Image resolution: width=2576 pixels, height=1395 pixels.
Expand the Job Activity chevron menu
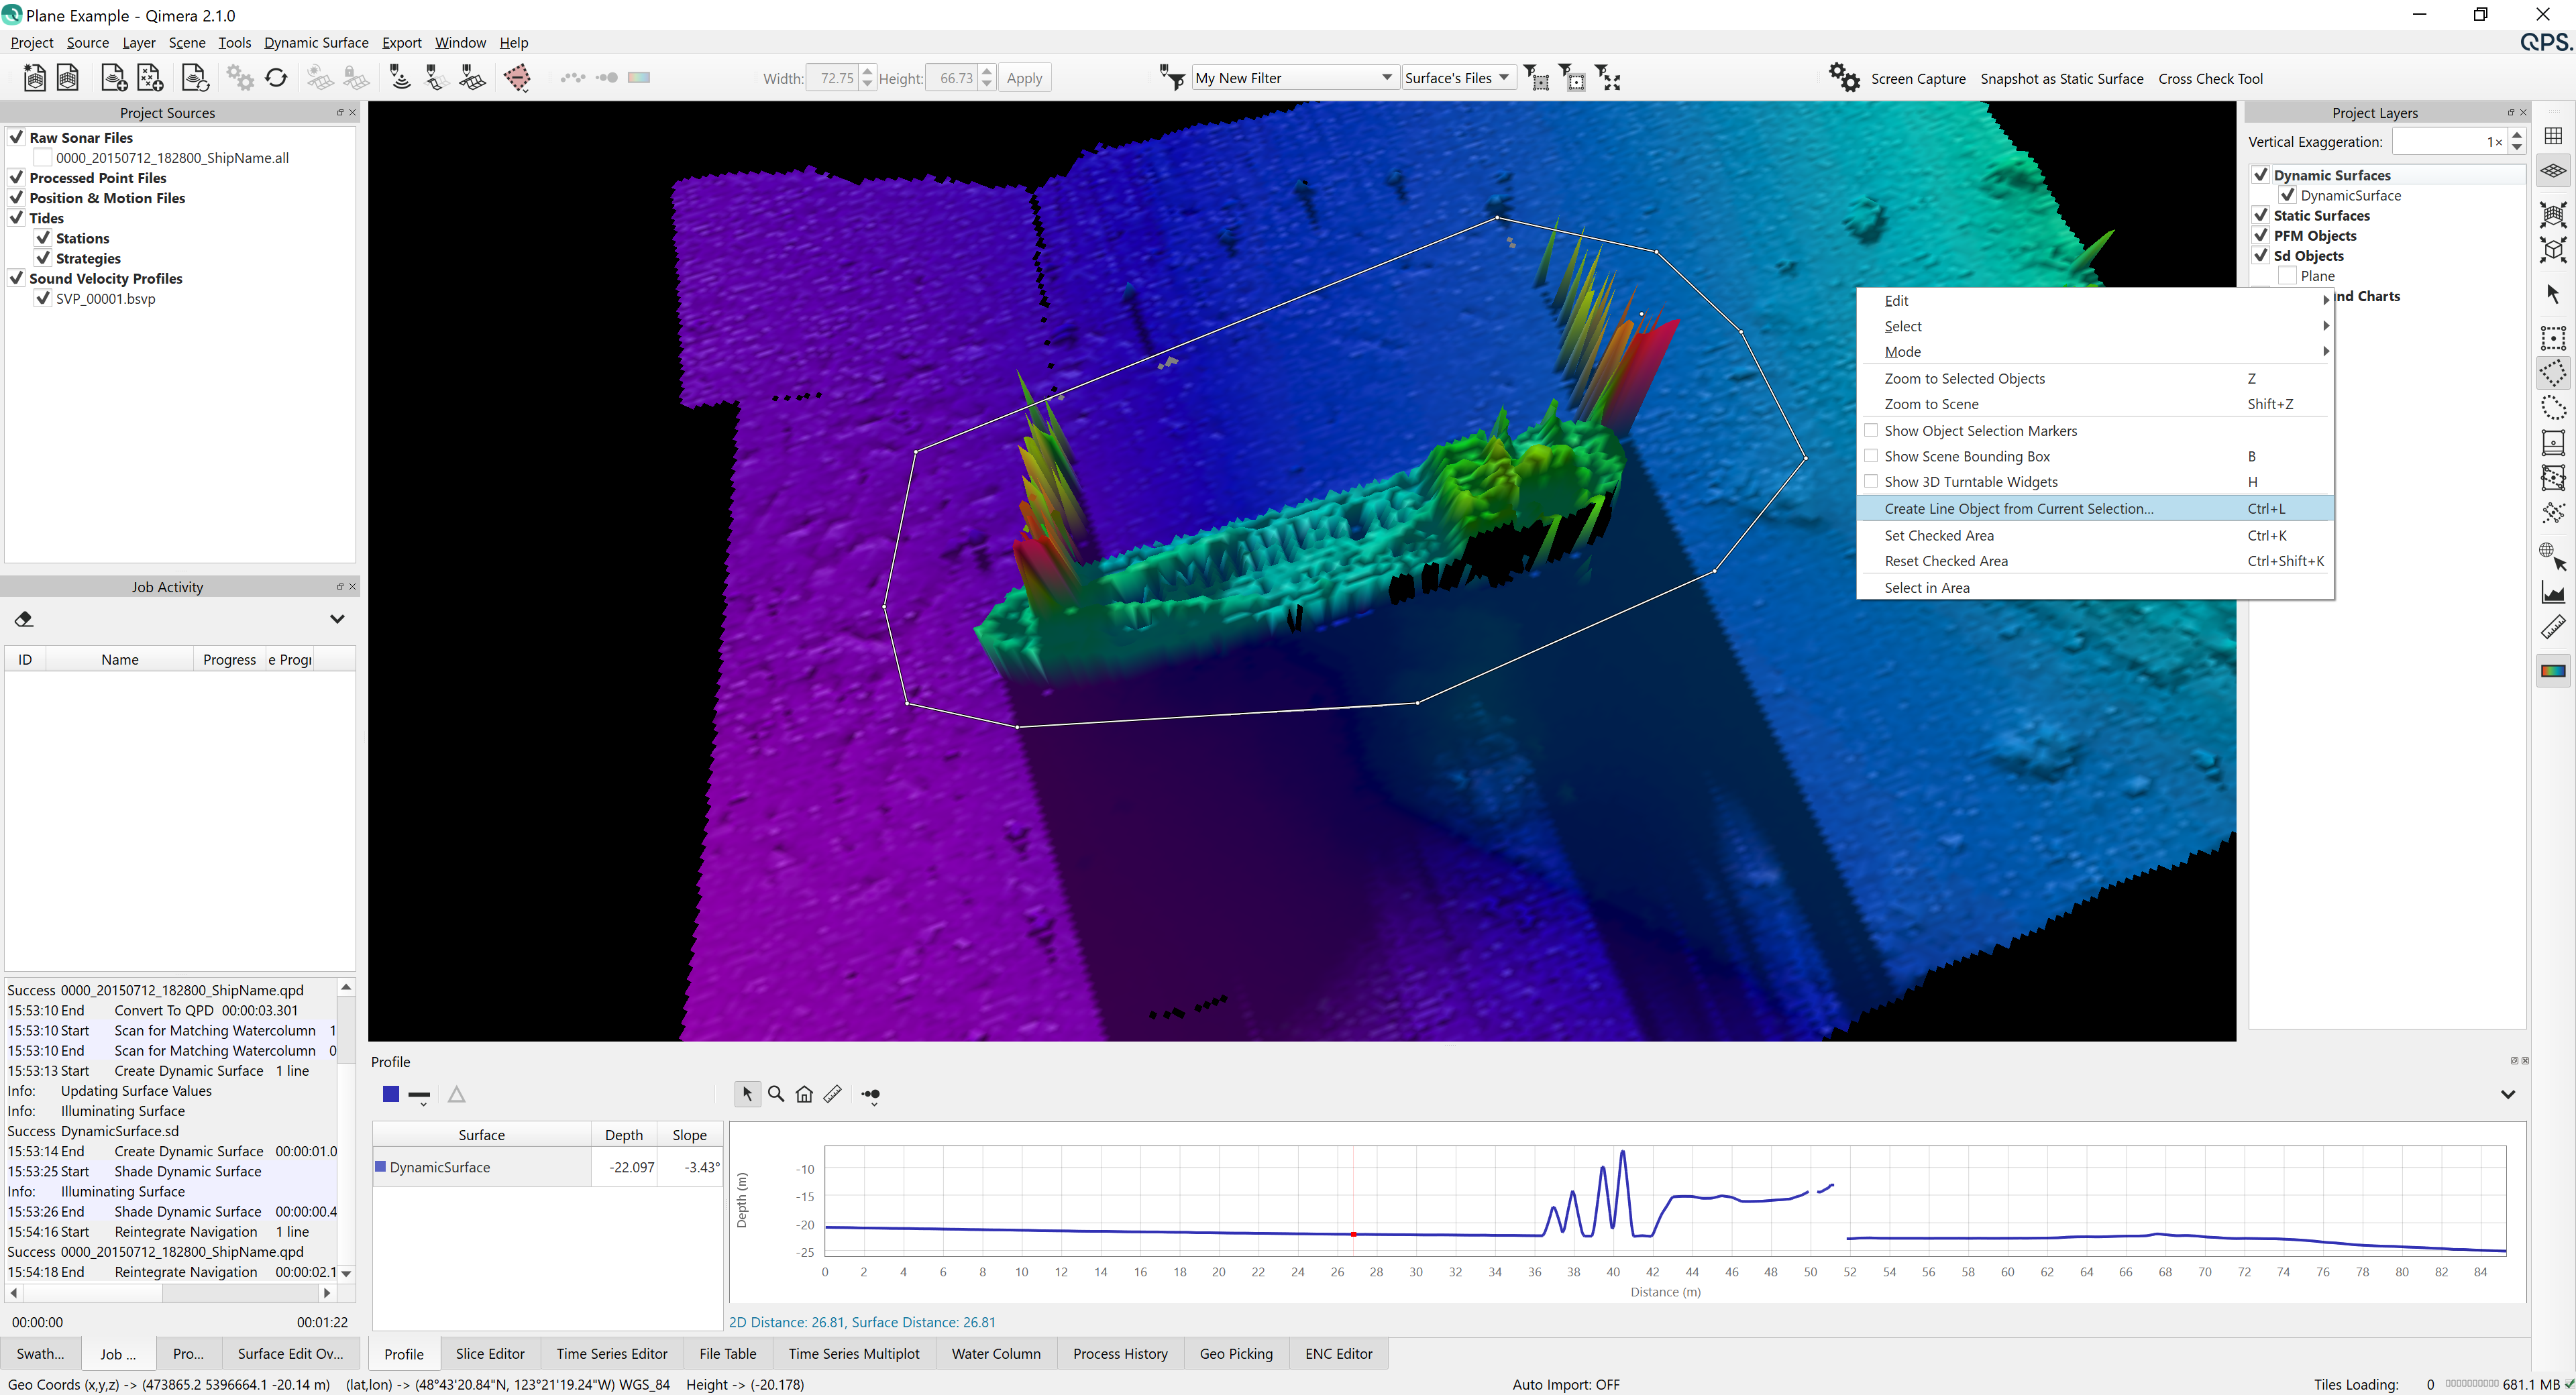337,619
